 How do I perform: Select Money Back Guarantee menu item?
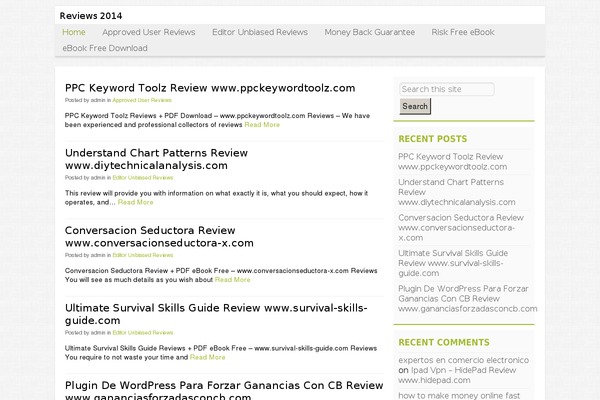click(x=370, y=32)
